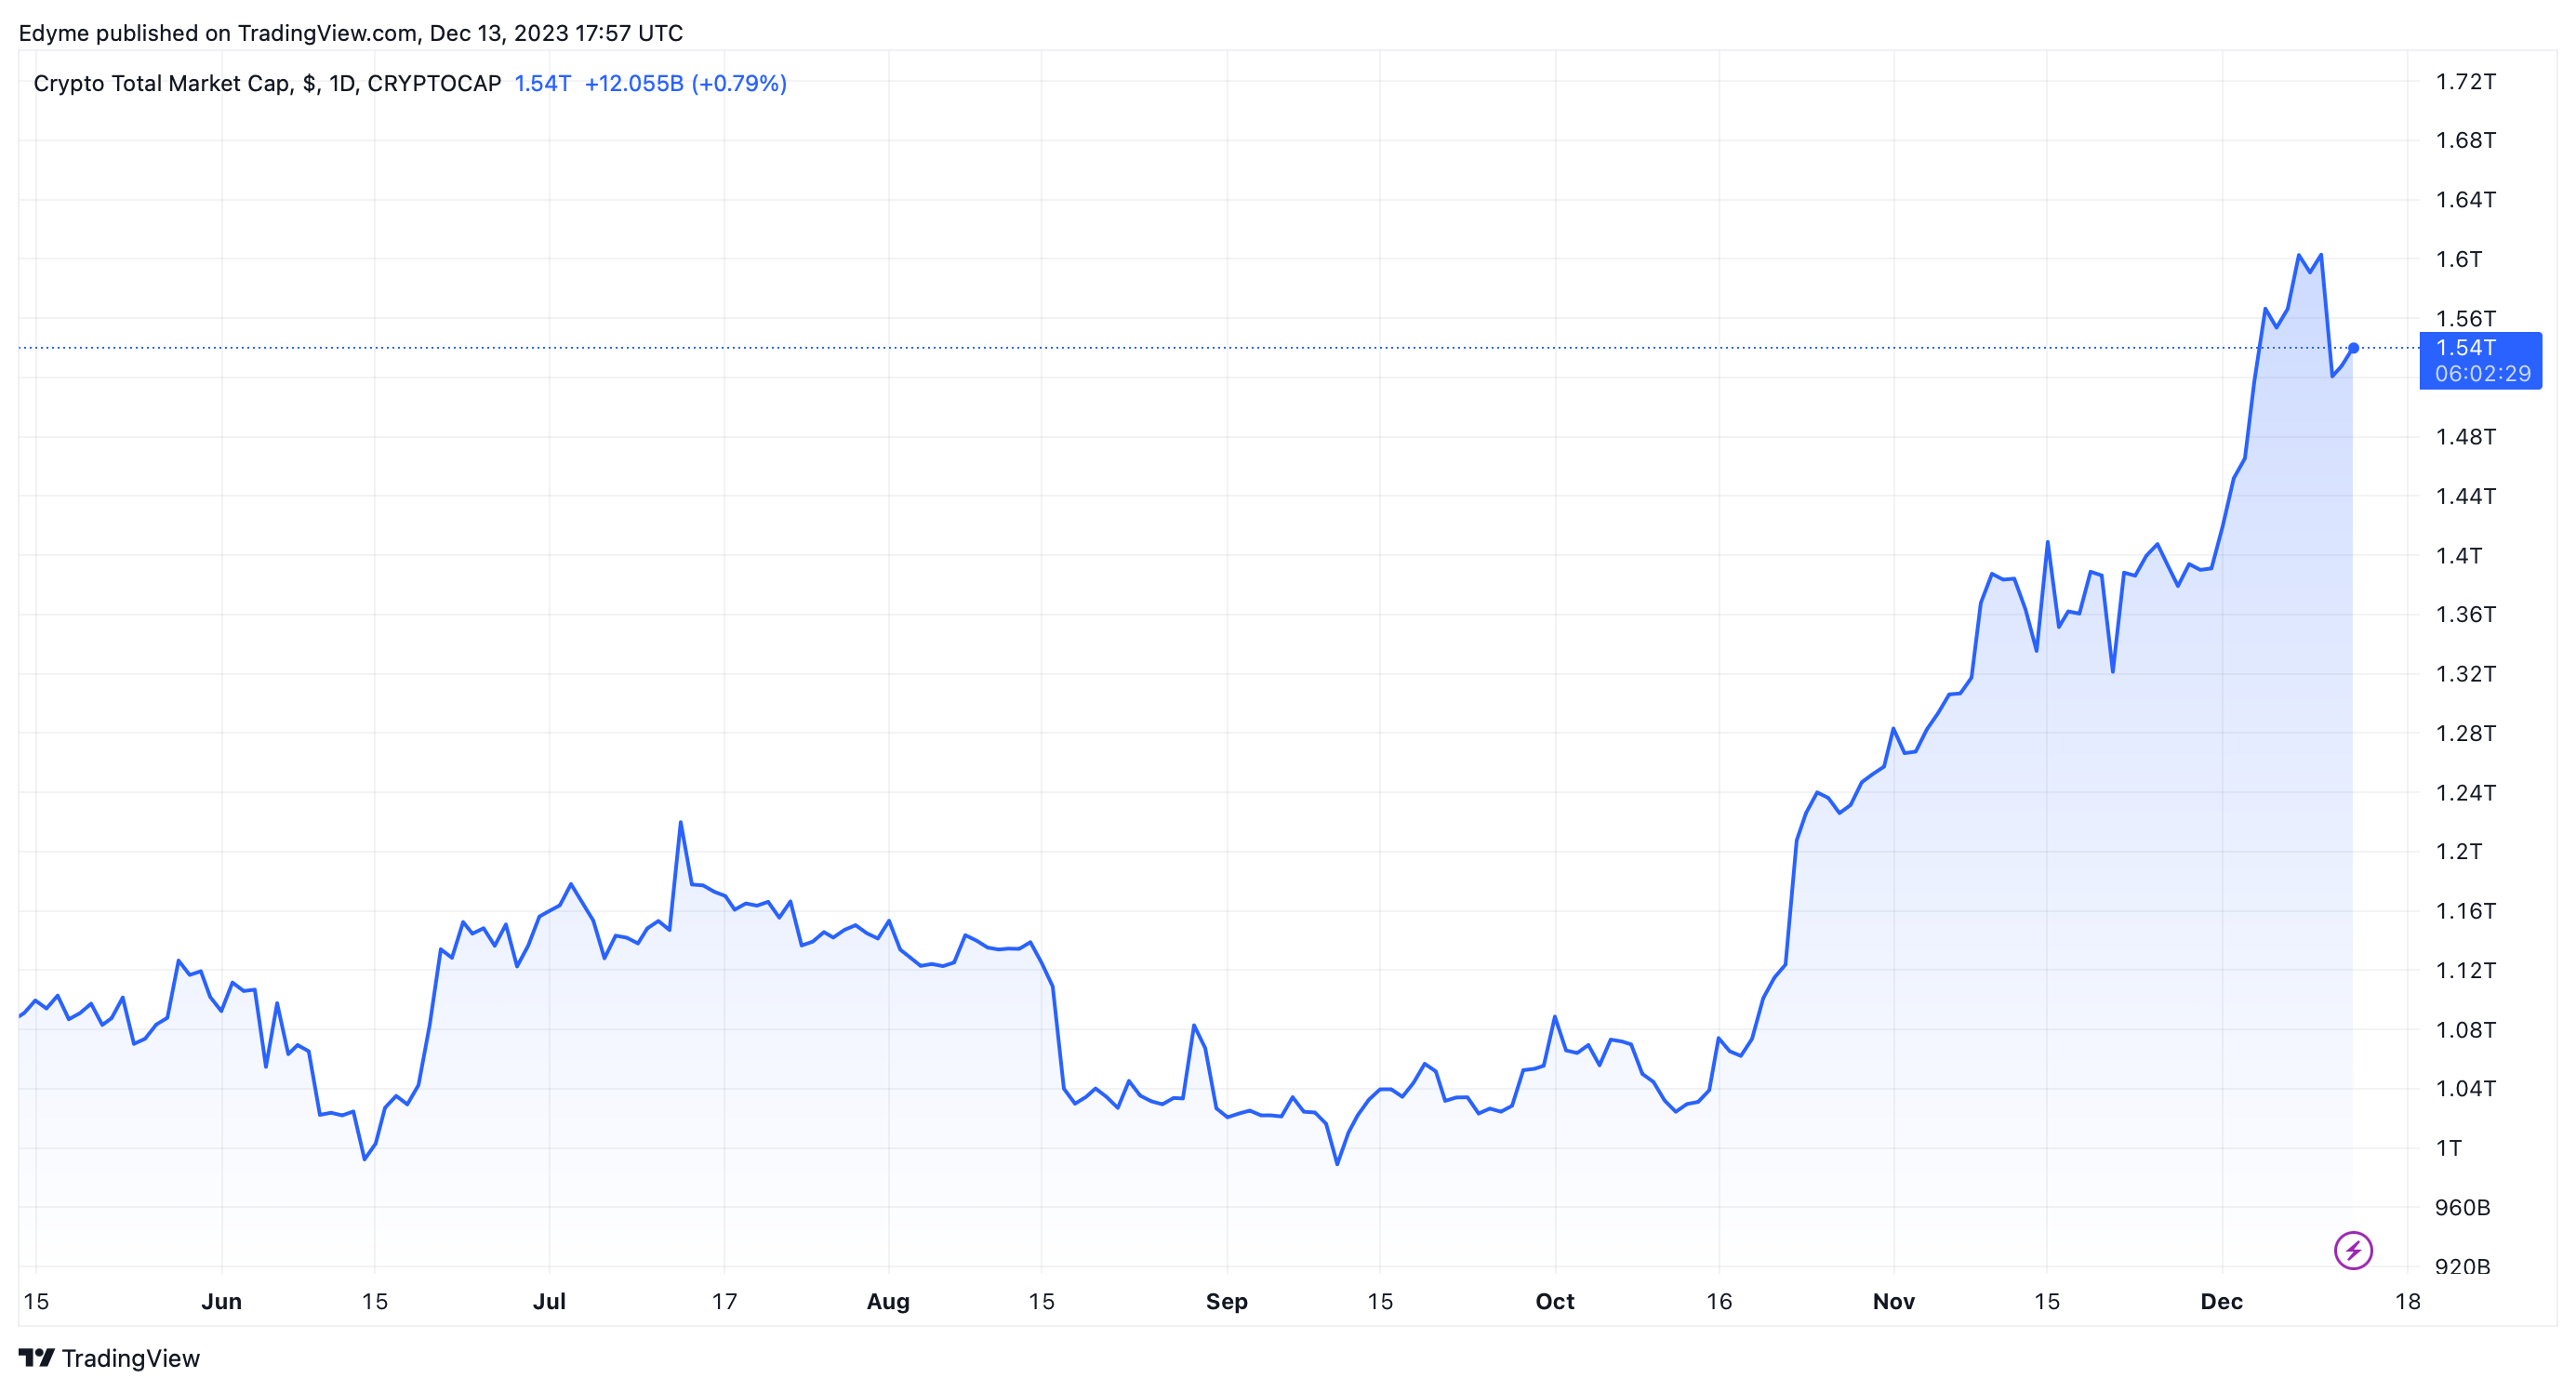Click the 06:02:29 countdown timer
This screenshot has width=2576, height=1391.
point(2482,374)
